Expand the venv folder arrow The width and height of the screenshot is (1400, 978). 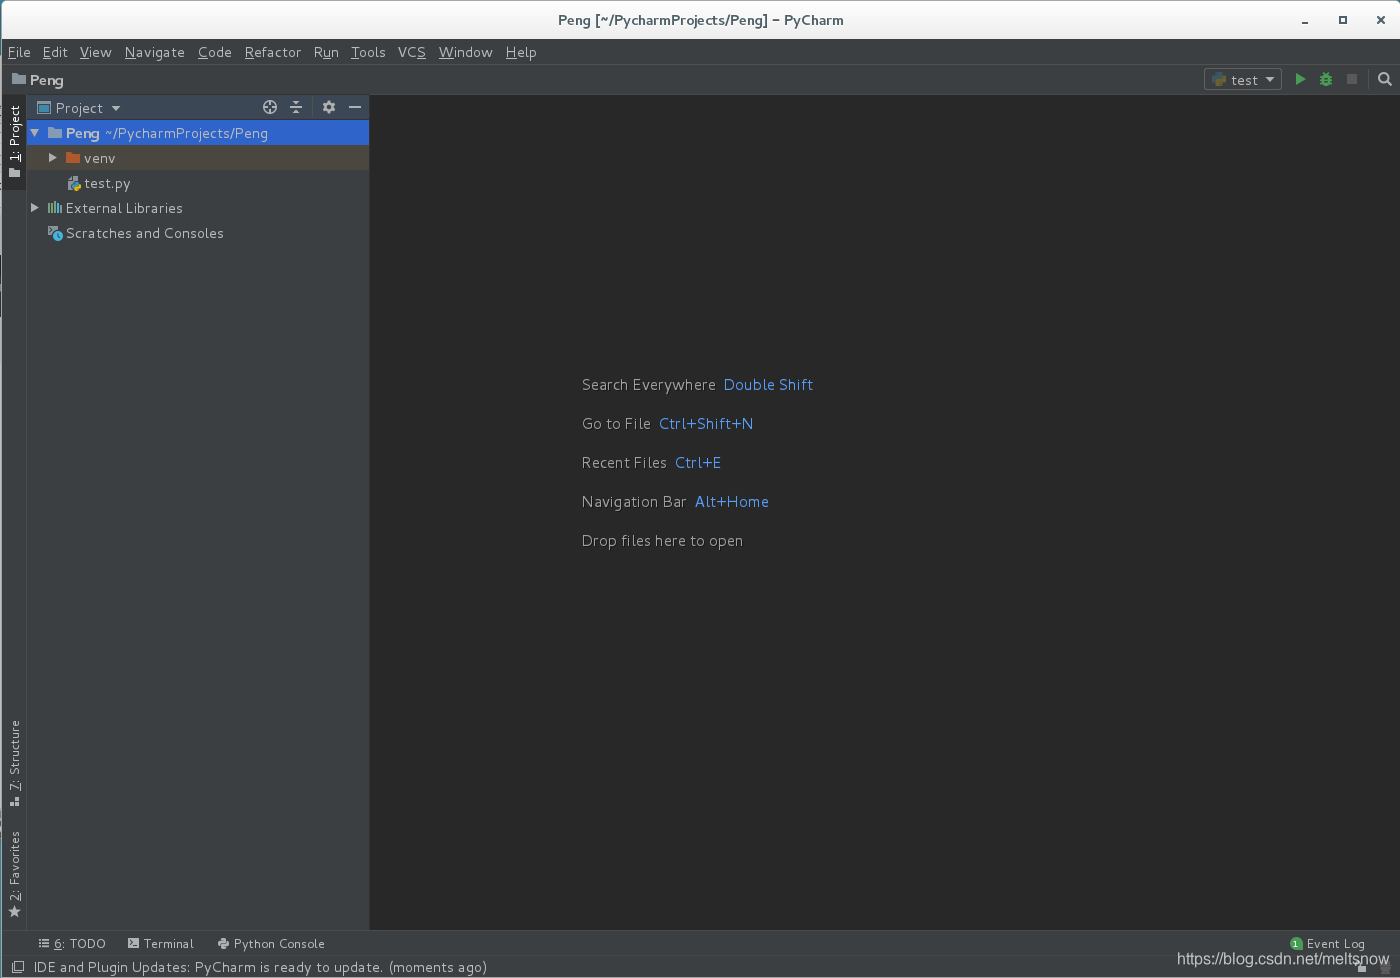[x=53, y=158]
